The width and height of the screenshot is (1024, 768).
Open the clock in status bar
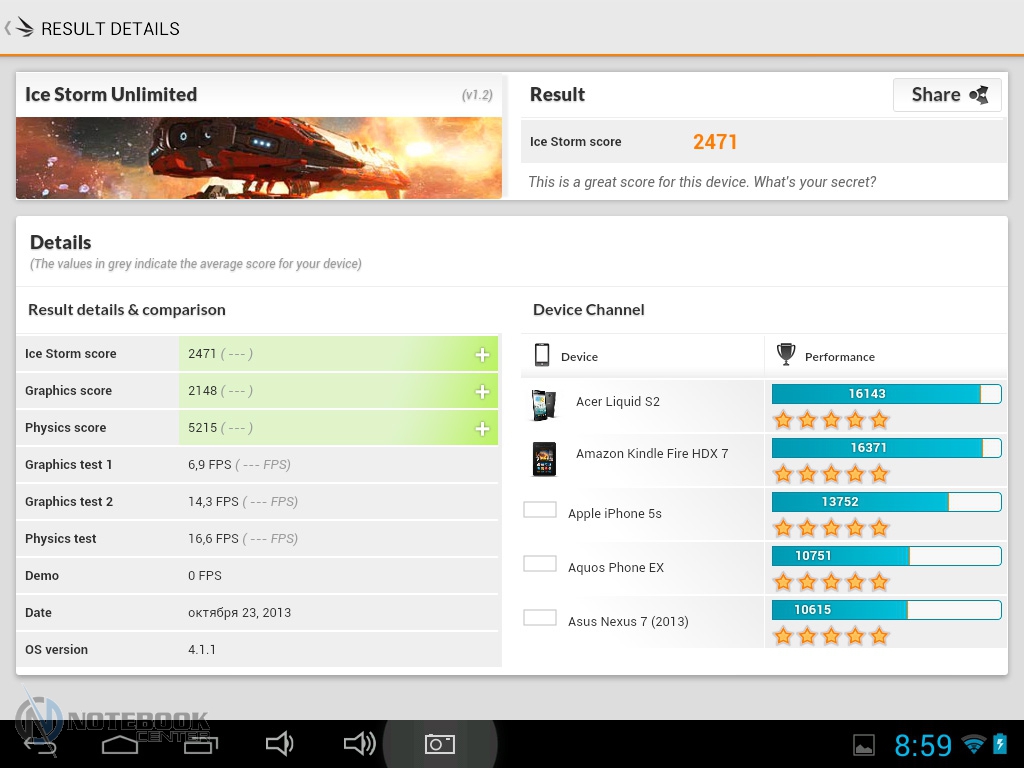[x=922, y=745]
